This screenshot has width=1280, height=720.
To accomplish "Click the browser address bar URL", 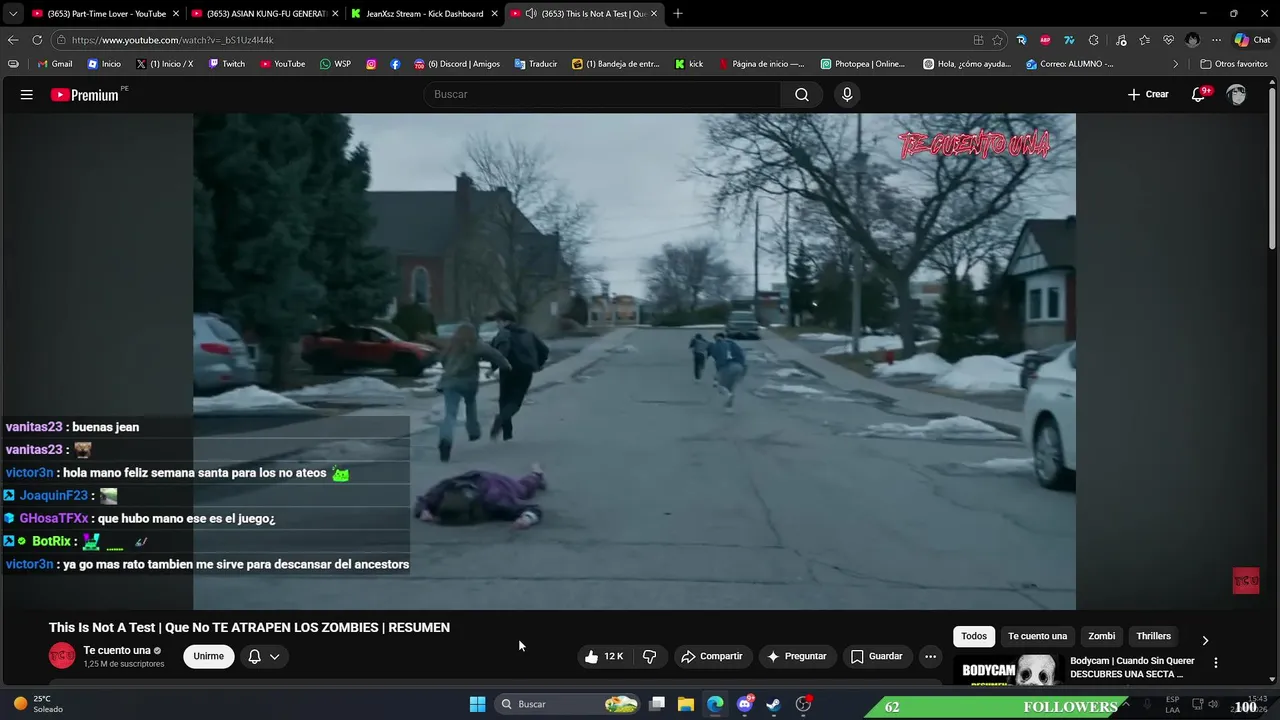I will 172,40.
